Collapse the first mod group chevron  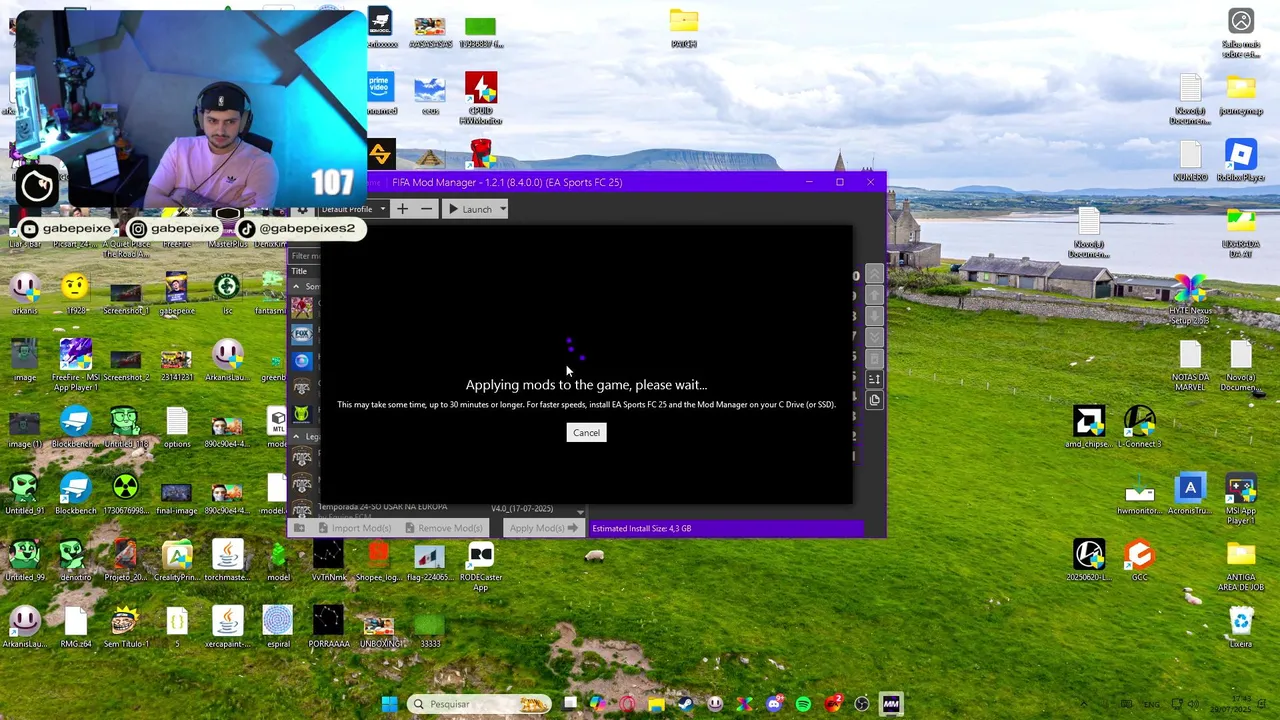(296, 287)
